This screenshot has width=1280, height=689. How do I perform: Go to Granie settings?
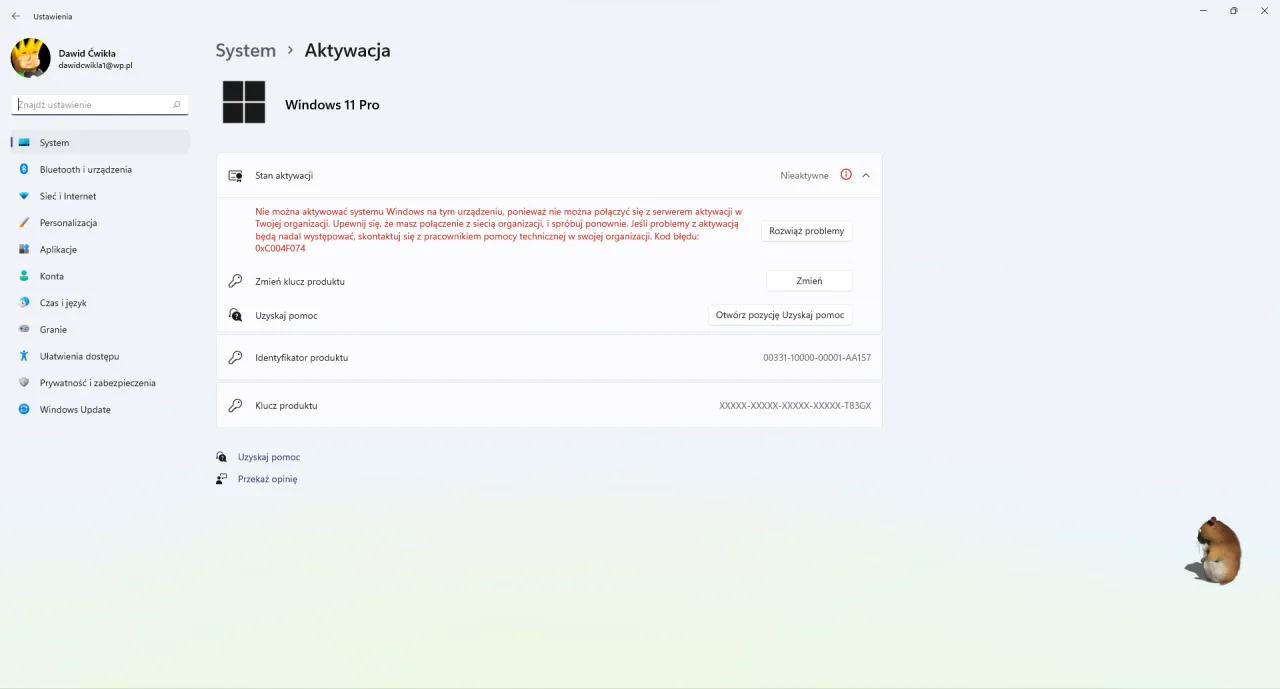100,329
